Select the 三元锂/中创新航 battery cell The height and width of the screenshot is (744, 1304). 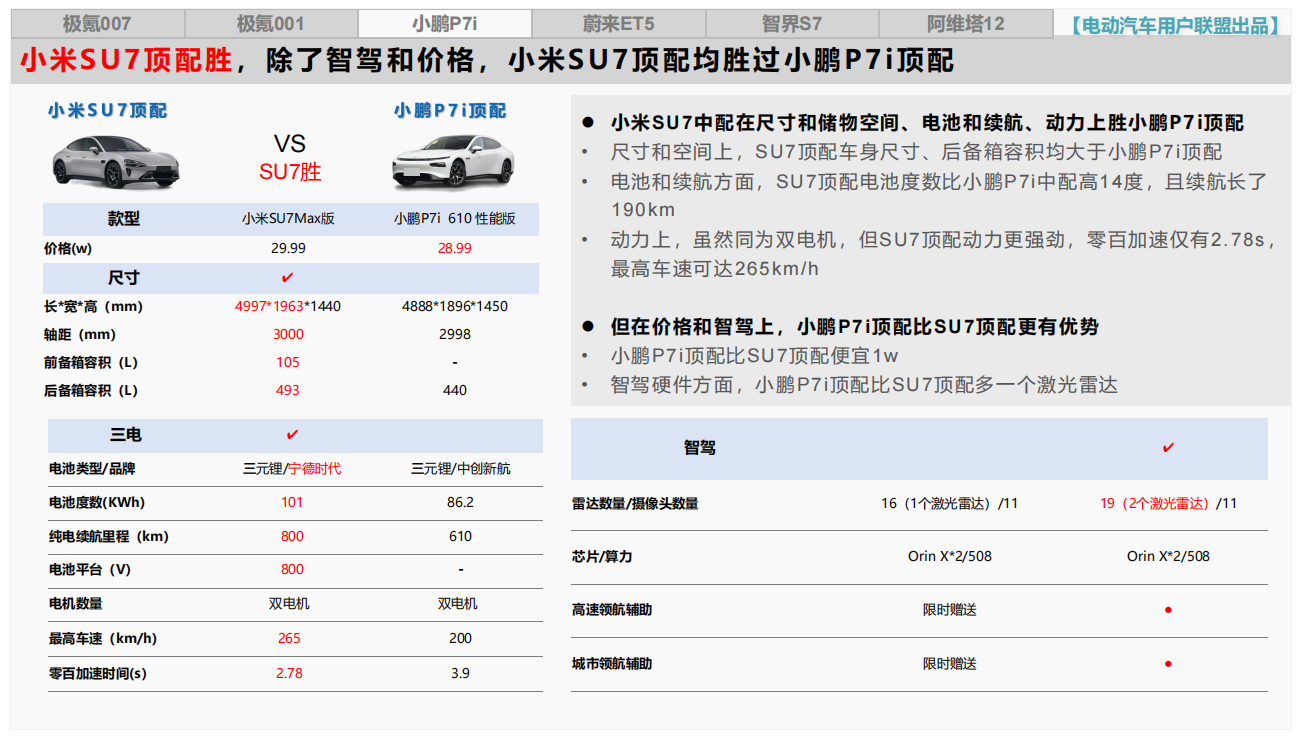pos(460,468)
